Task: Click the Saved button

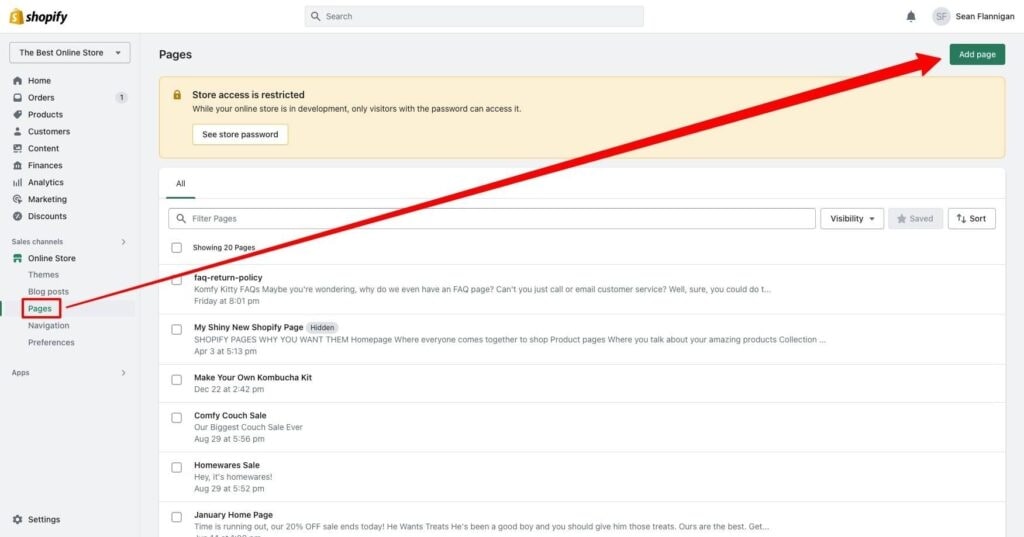Action: coord(915,219)
